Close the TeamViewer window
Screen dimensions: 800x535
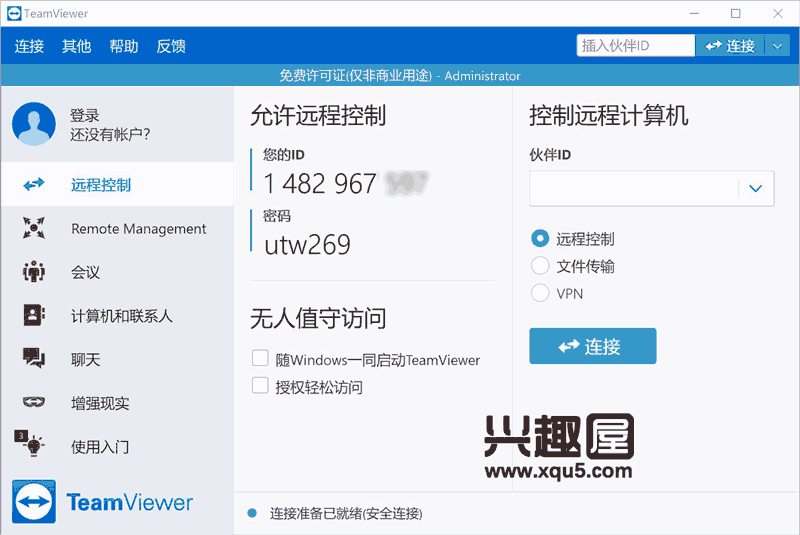click(778, 13)
